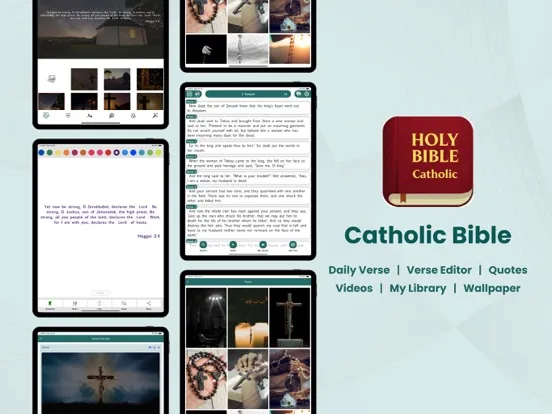
Task: Select hands holding cross wallpaper in lower tablet
Action: (248, 379)
